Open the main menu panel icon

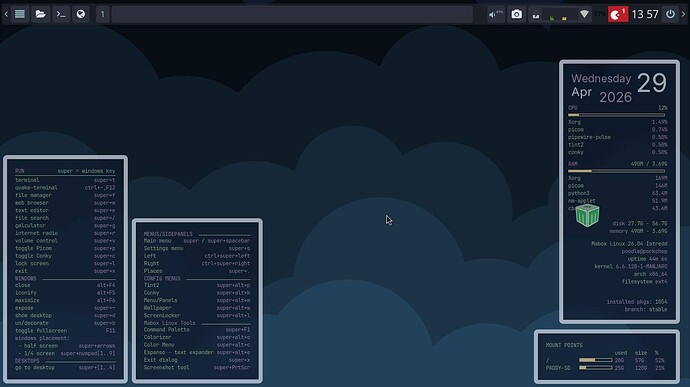click(20, 14)
